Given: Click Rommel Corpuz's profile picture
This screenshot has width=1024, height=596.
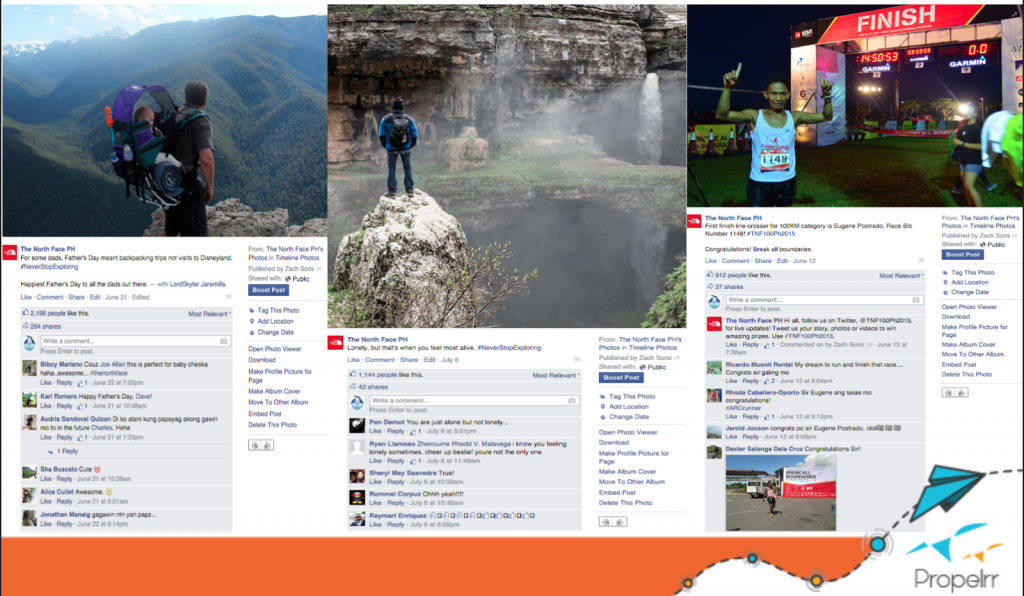Looking at the screenshot, I should tap(357, 497).
